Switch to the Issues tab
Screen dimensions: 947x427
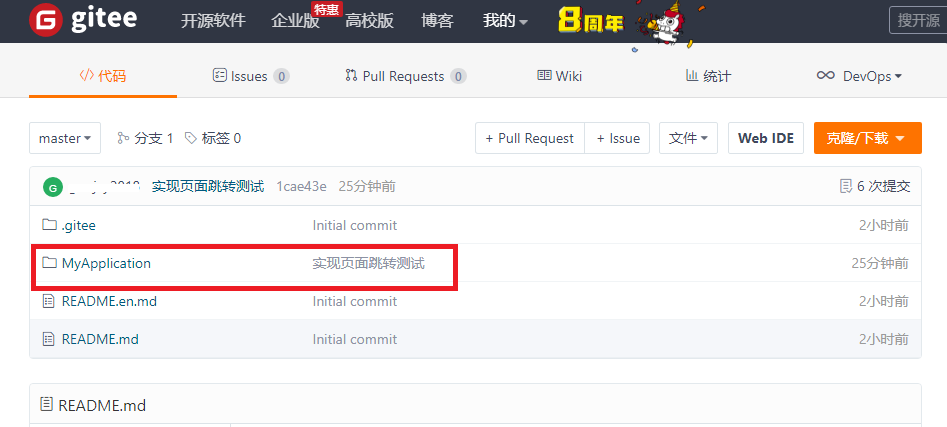pos(251,76)
